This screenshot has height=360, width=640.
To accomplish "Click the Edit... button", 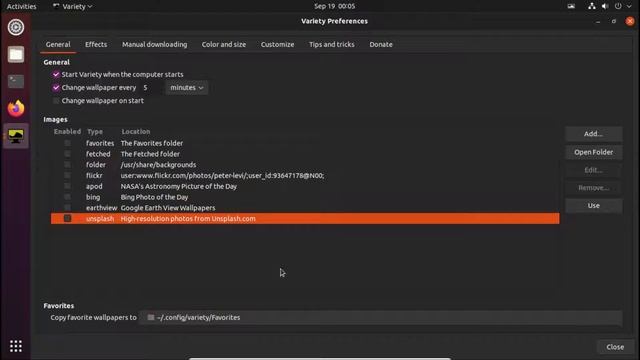I will [x=593, y=170].
